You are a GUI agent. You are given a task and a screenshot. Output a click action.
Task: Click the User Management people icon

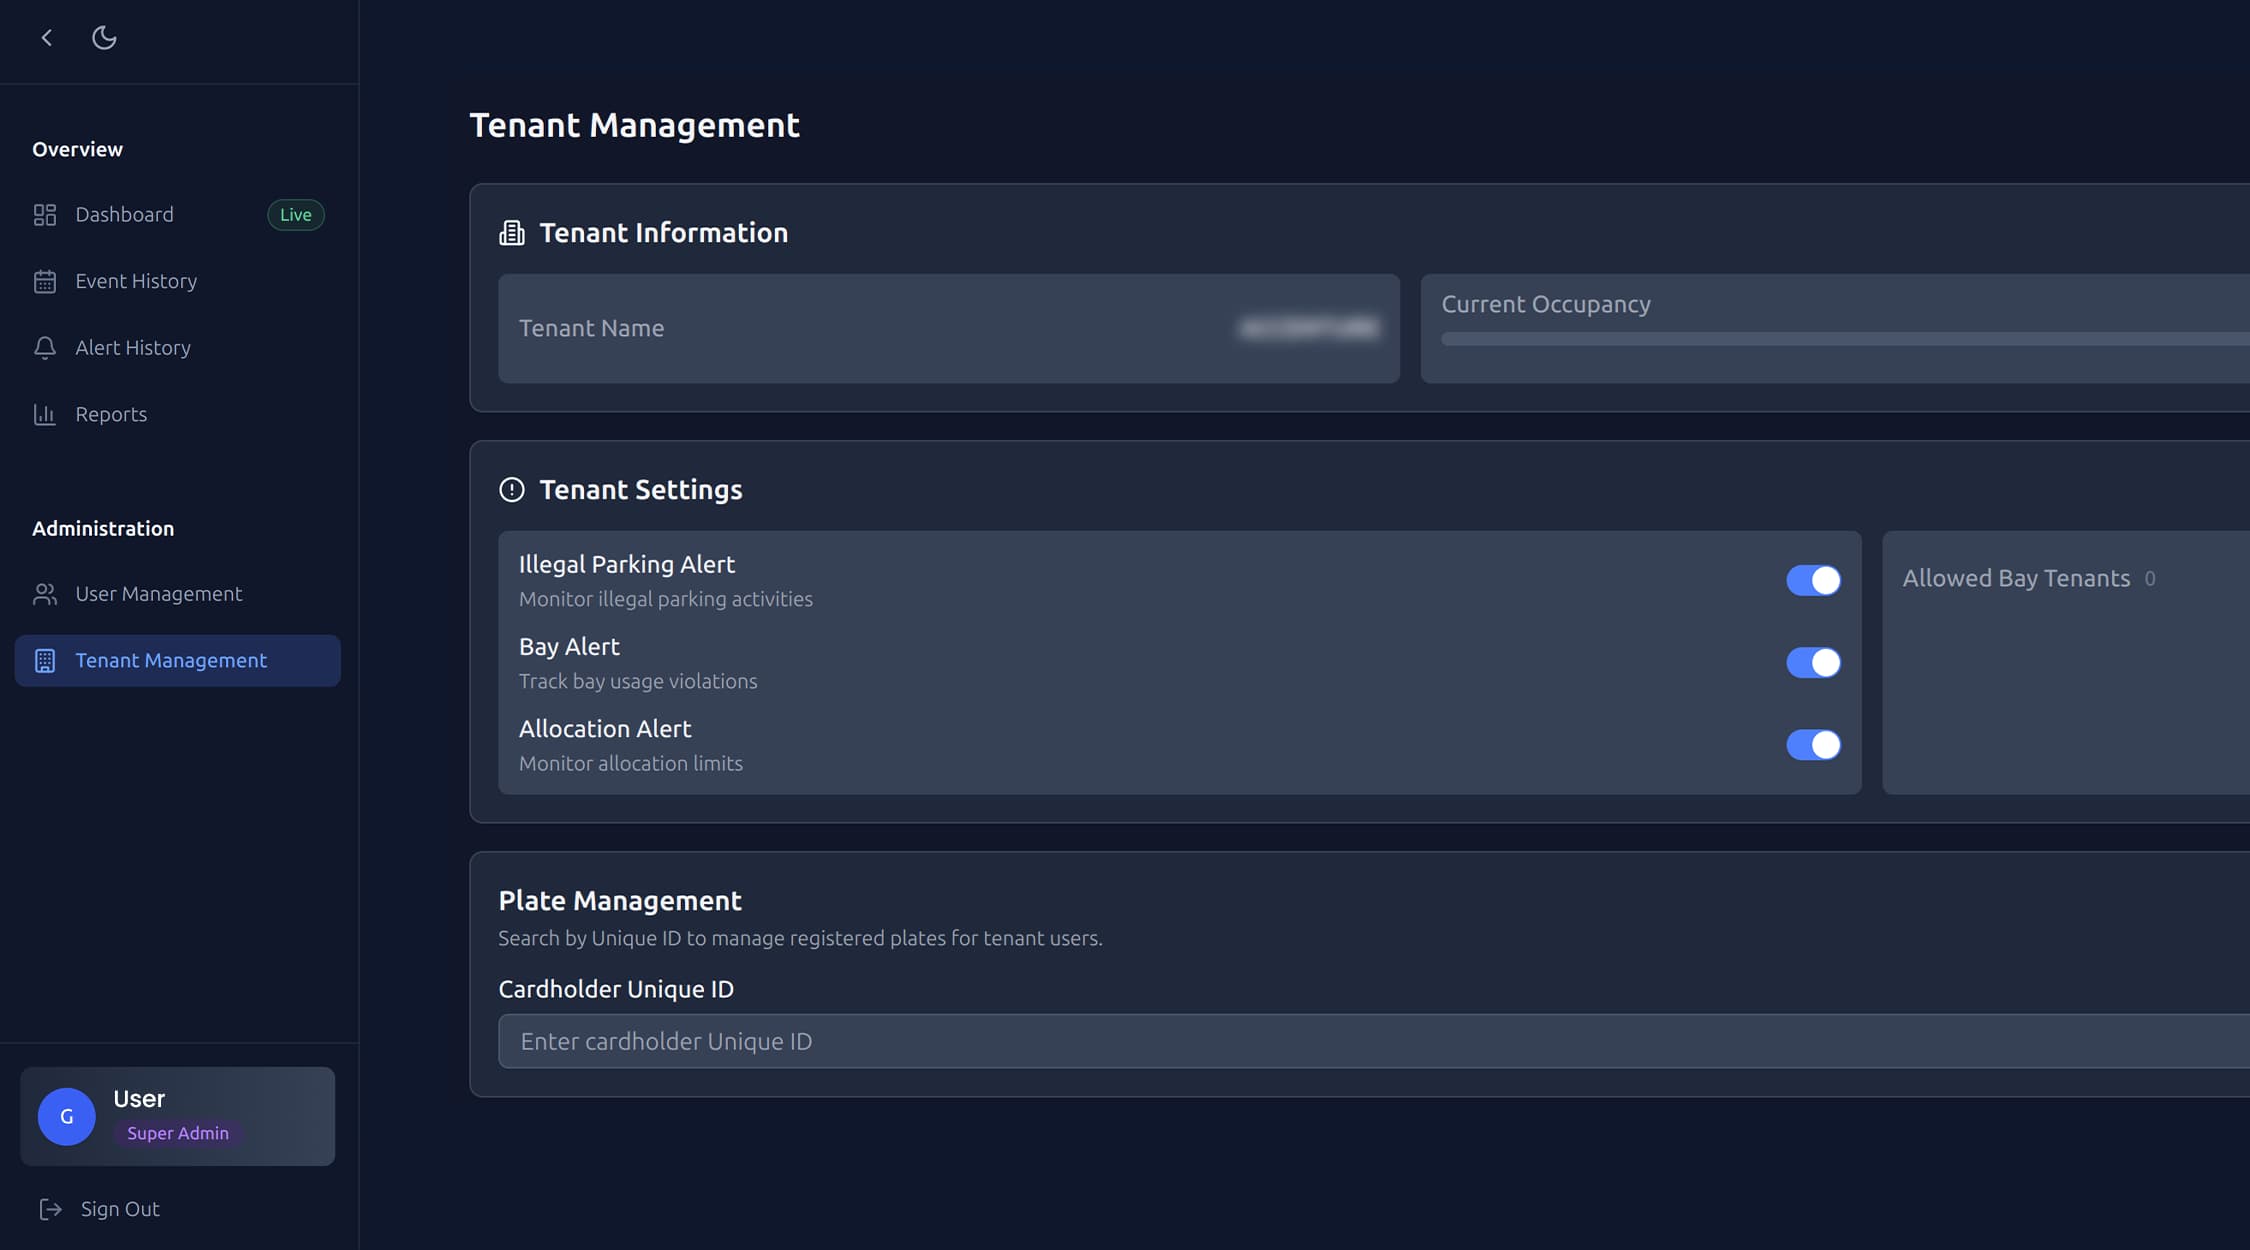45,593
